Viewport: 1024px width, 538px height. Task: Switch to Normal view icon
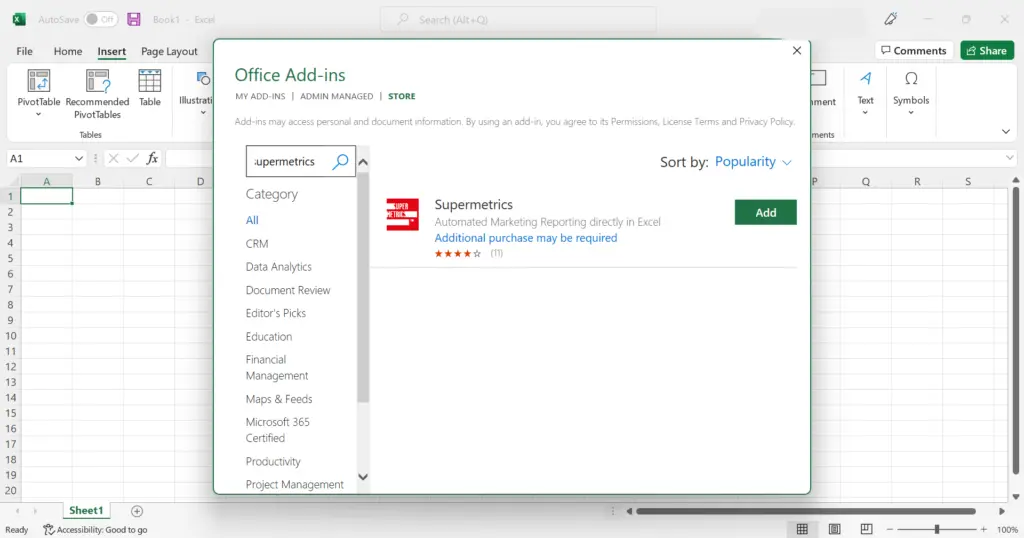[x=802, y=529]
